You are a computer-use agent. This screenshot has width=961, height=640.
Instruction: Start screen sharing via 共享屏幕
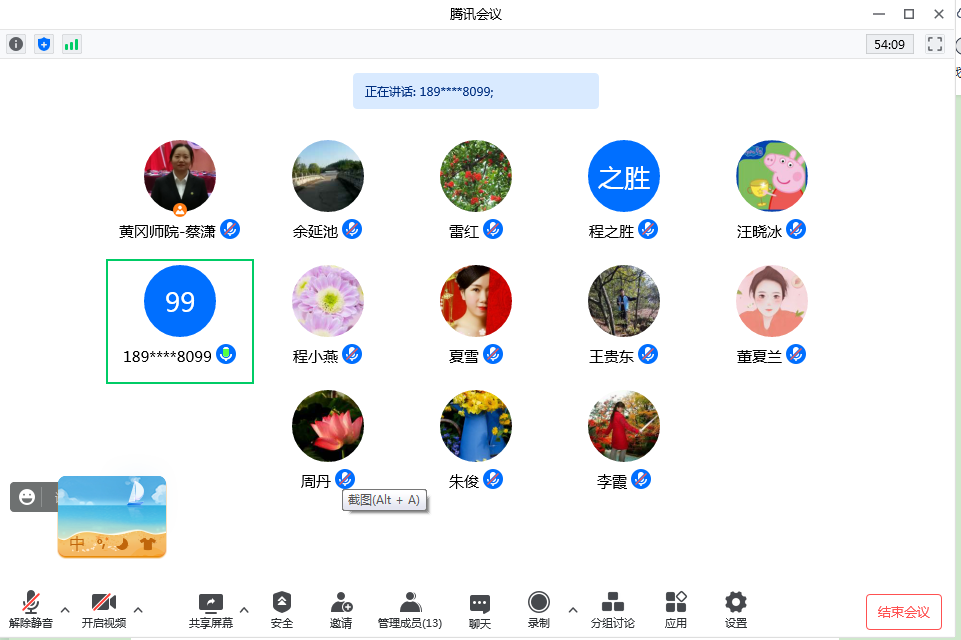click(x=209, y=608)
